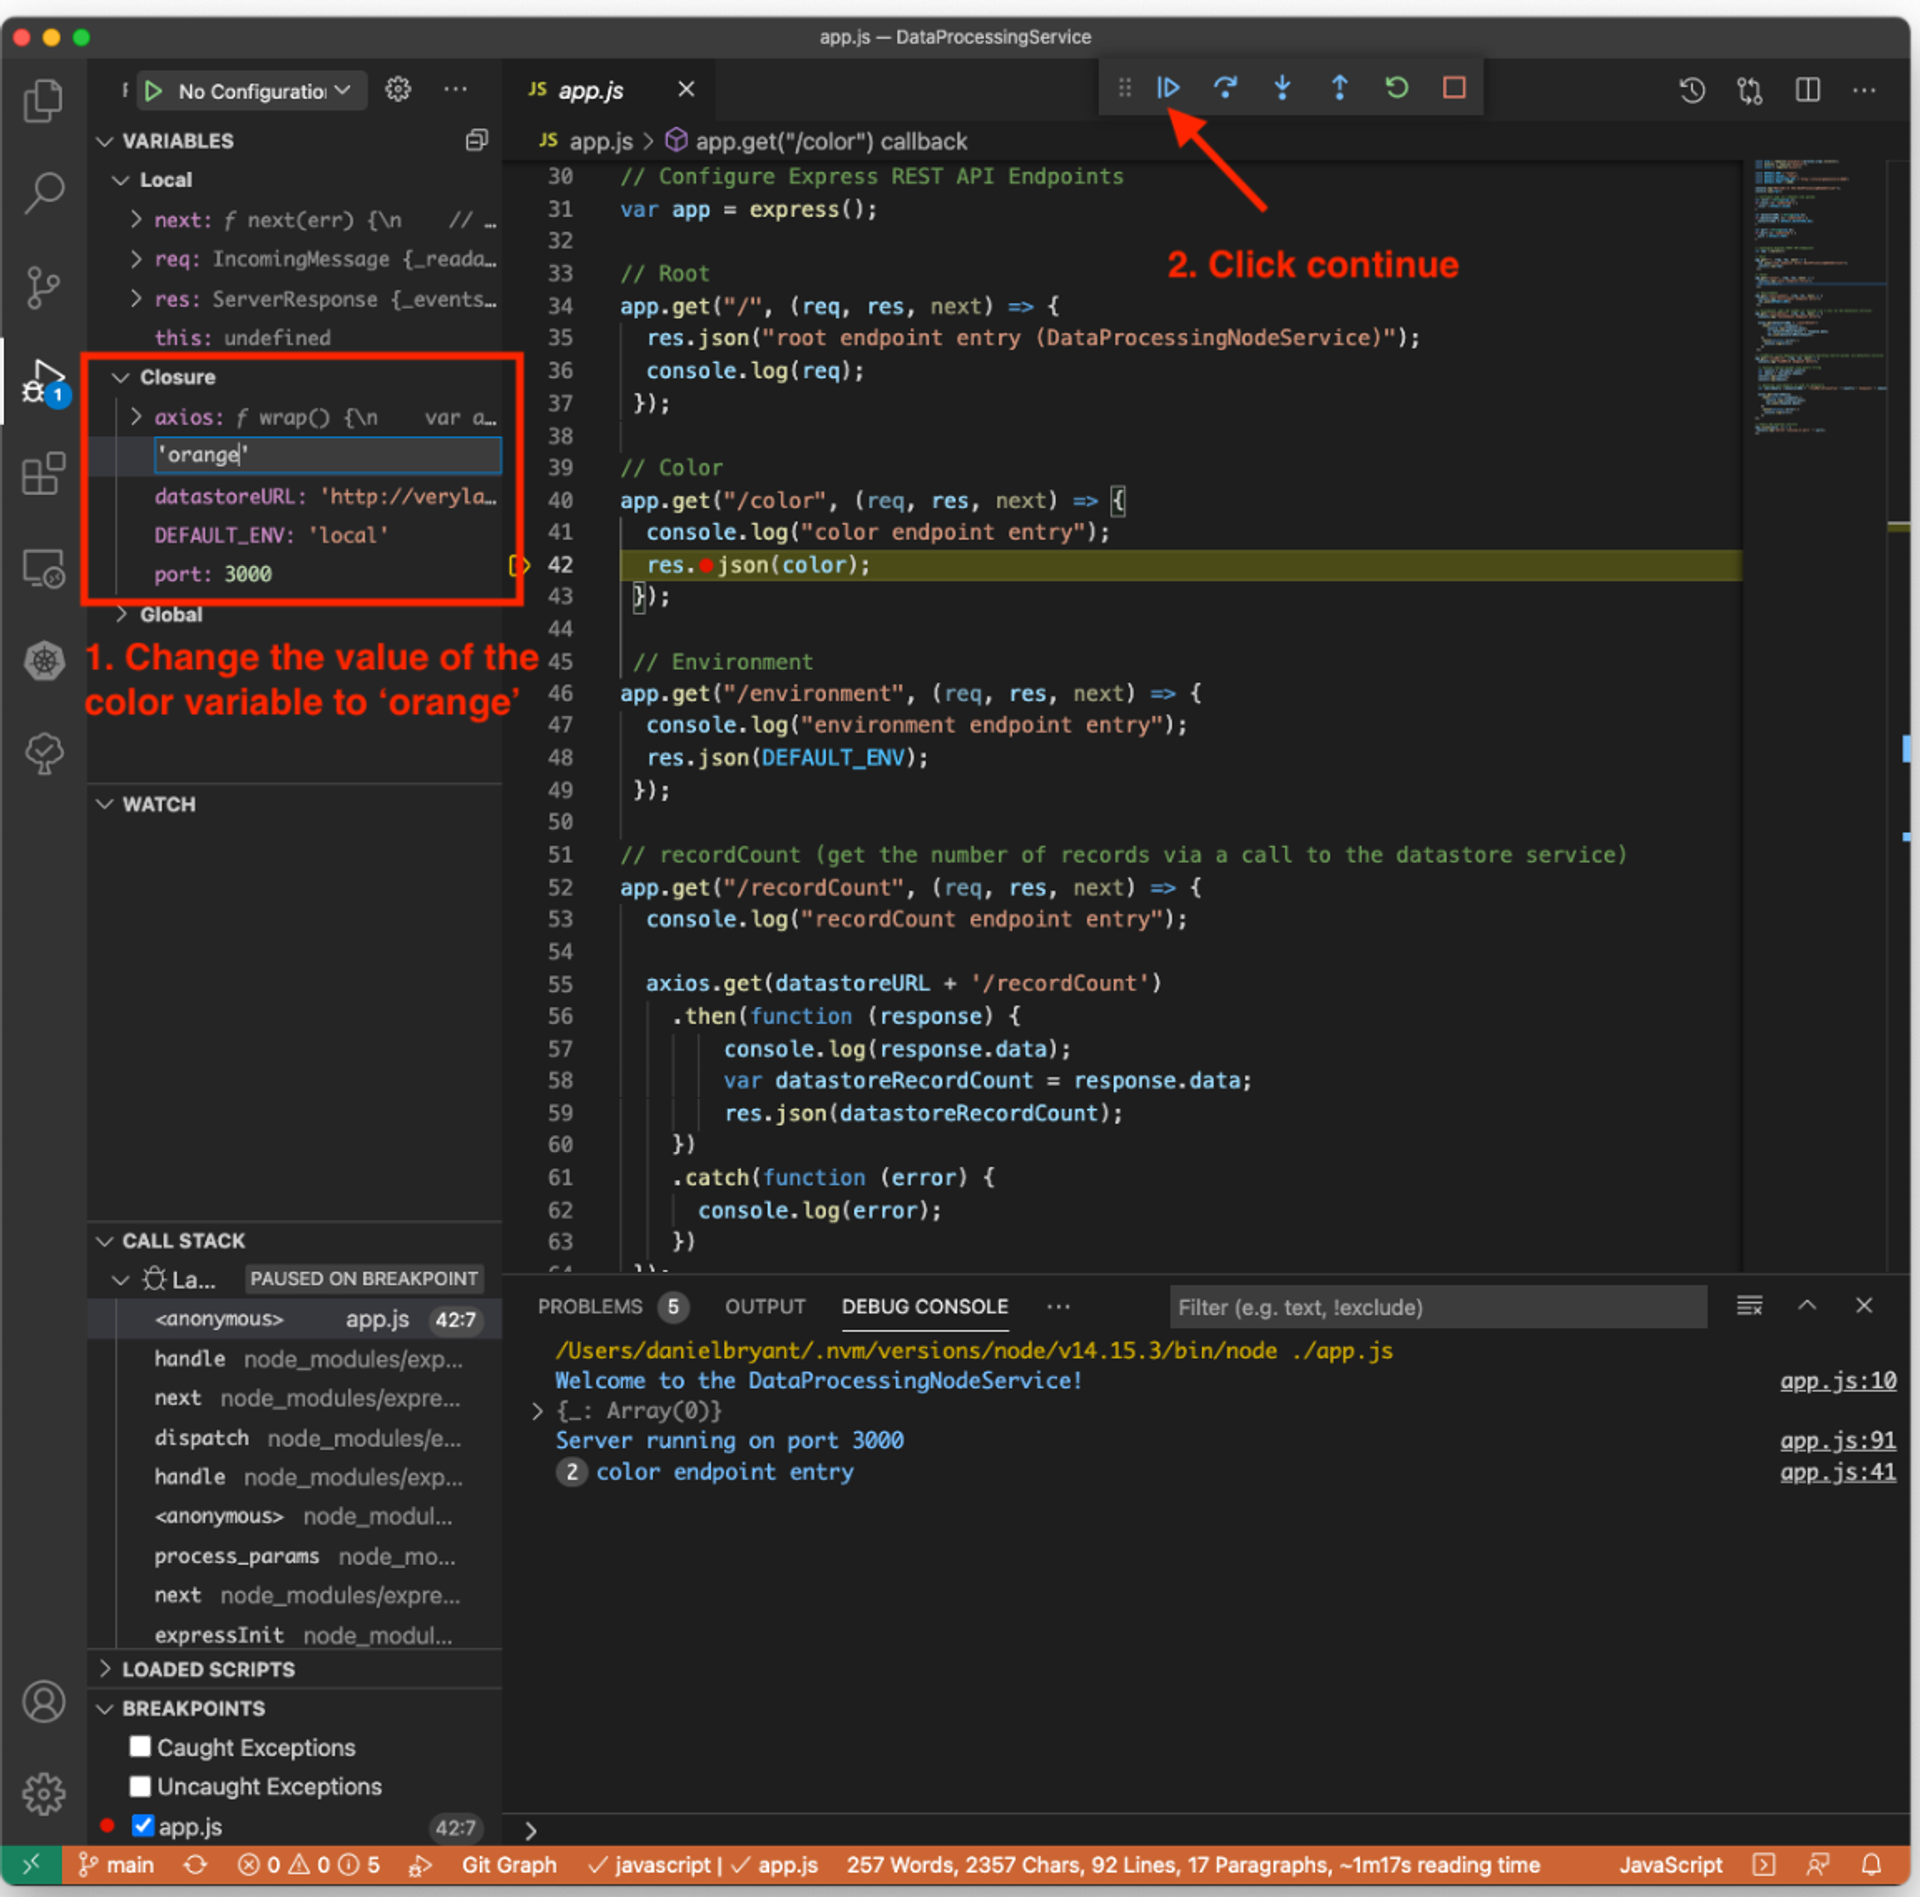This screenshot has height=1897, width=1920.
Task: Split the editor right
Action: [1808, 90]
